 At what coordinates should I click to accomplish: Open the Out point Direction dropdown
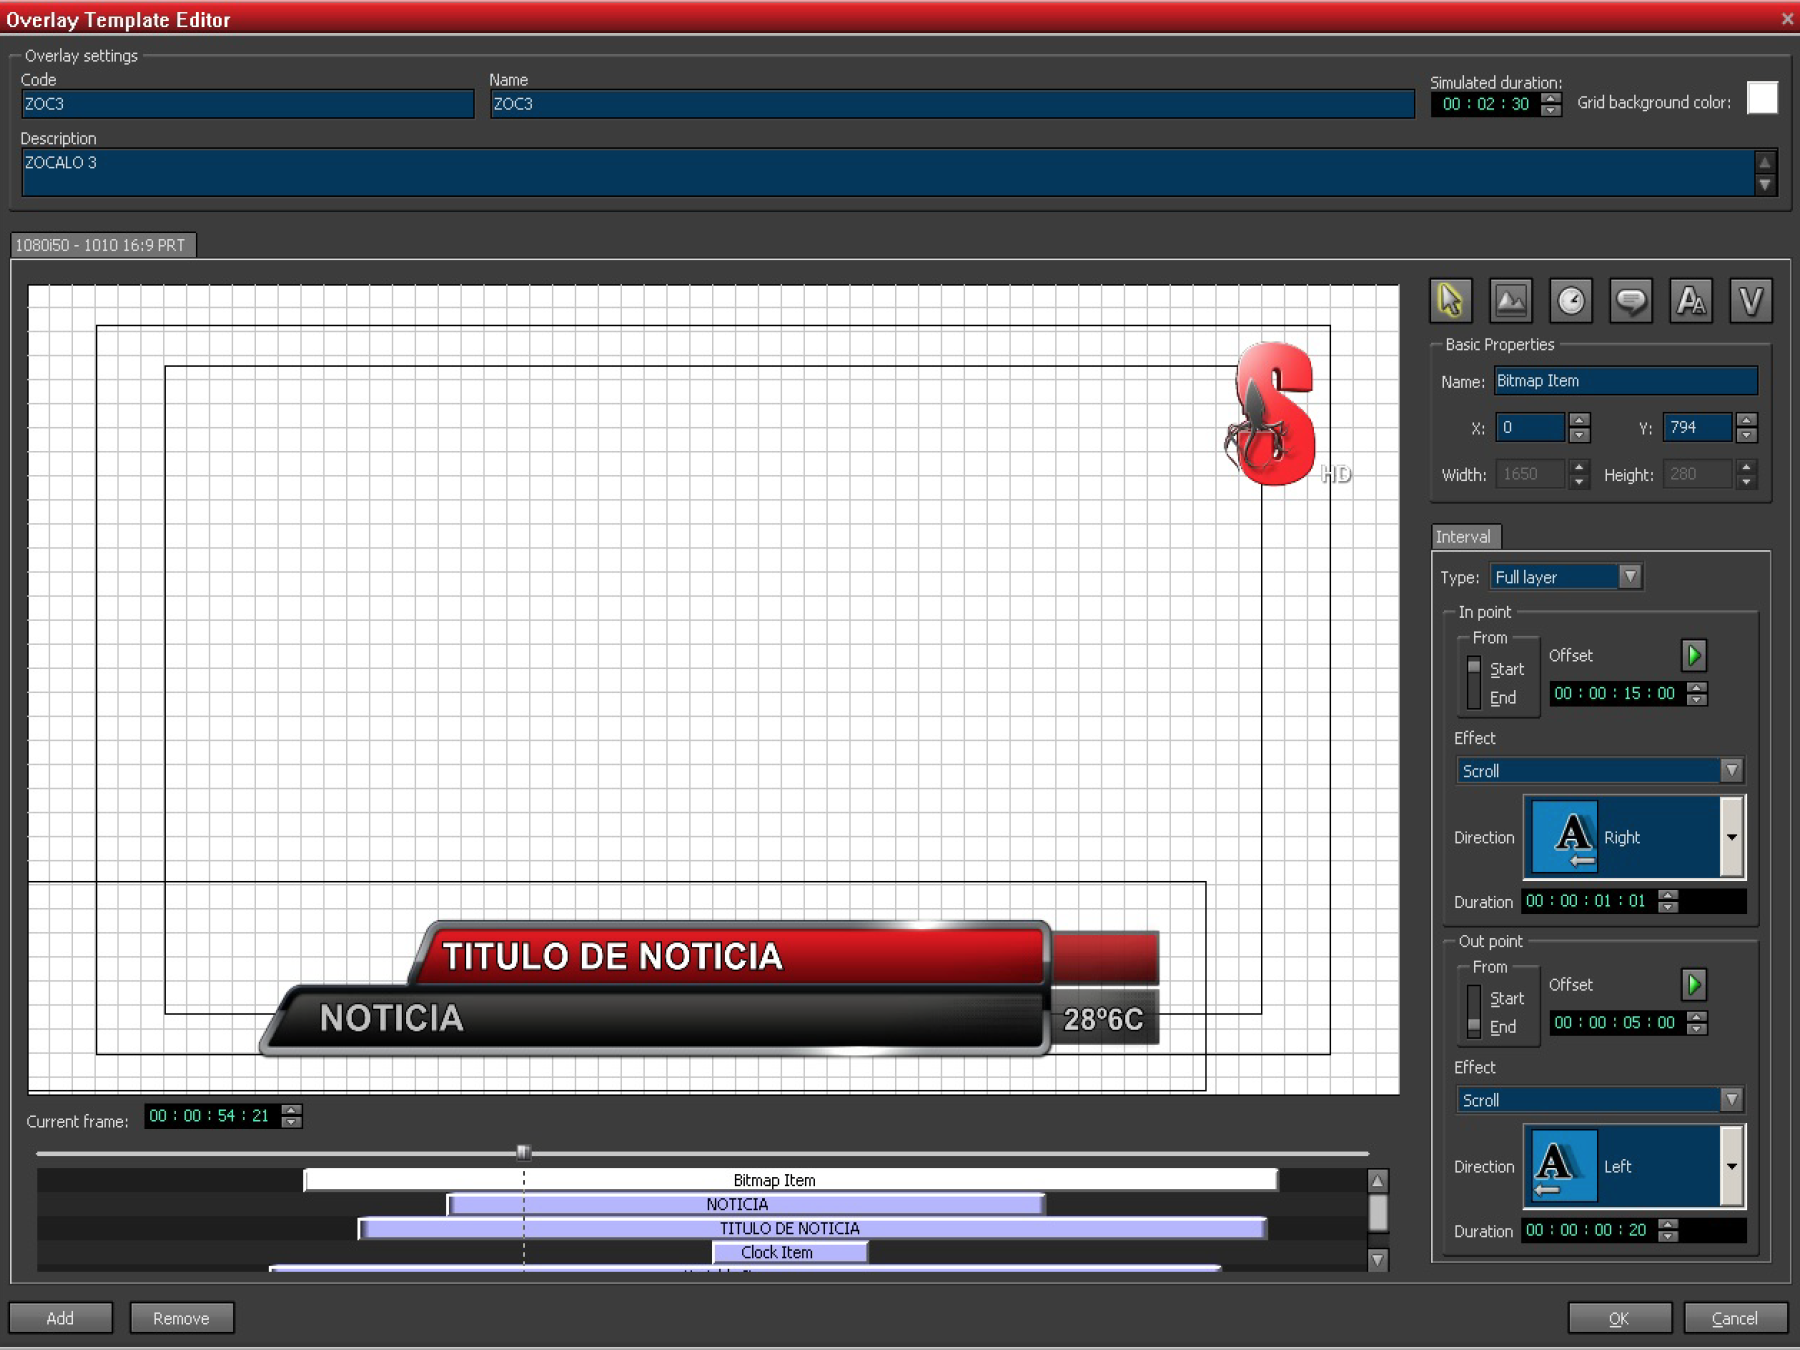click(1731, 1166)
